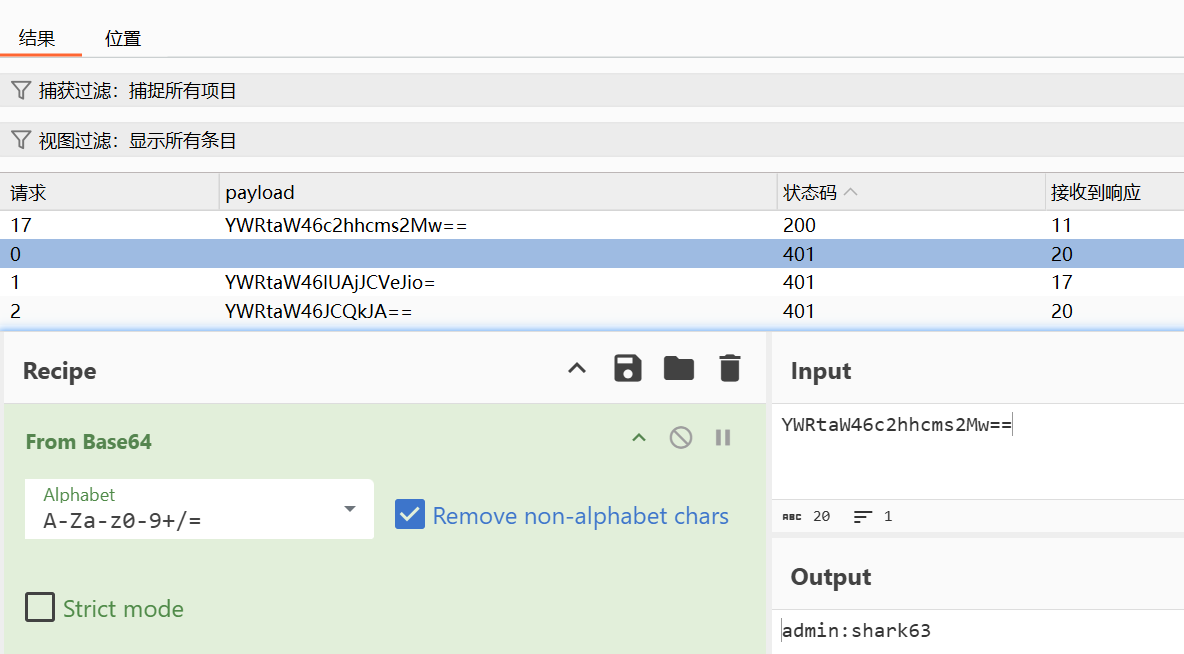Click view filter funnel icon
This screenshot has width=1184, height=654.
[21, 140]
